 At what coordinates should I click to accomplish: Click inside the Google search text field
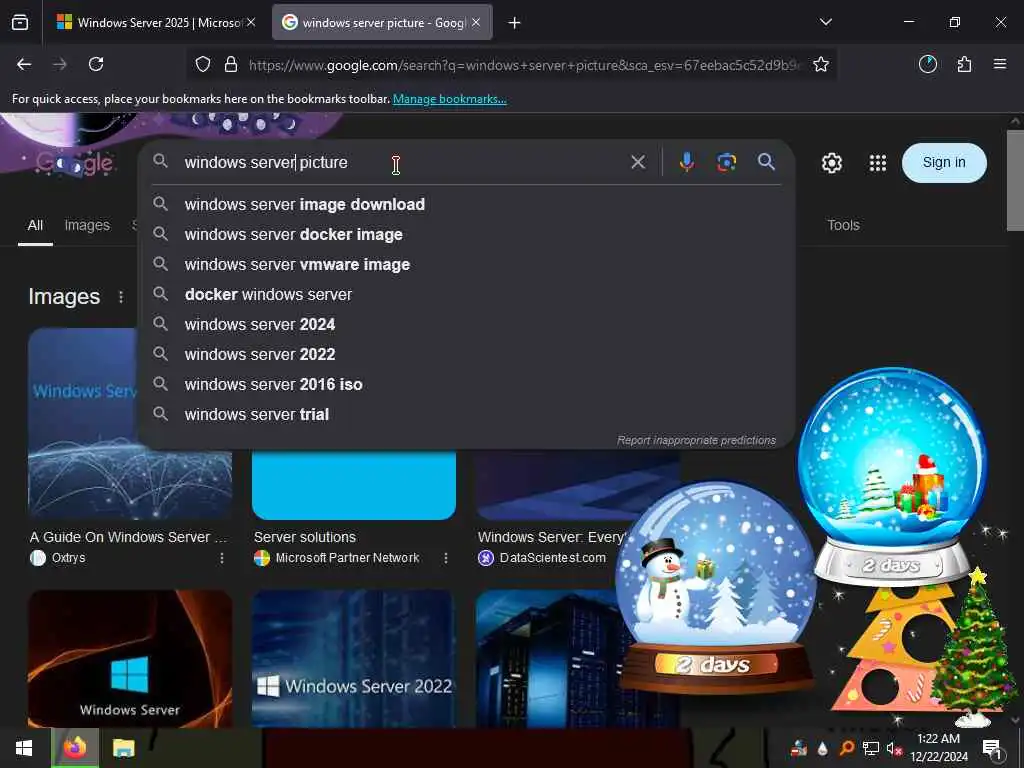tap(402, 162)
